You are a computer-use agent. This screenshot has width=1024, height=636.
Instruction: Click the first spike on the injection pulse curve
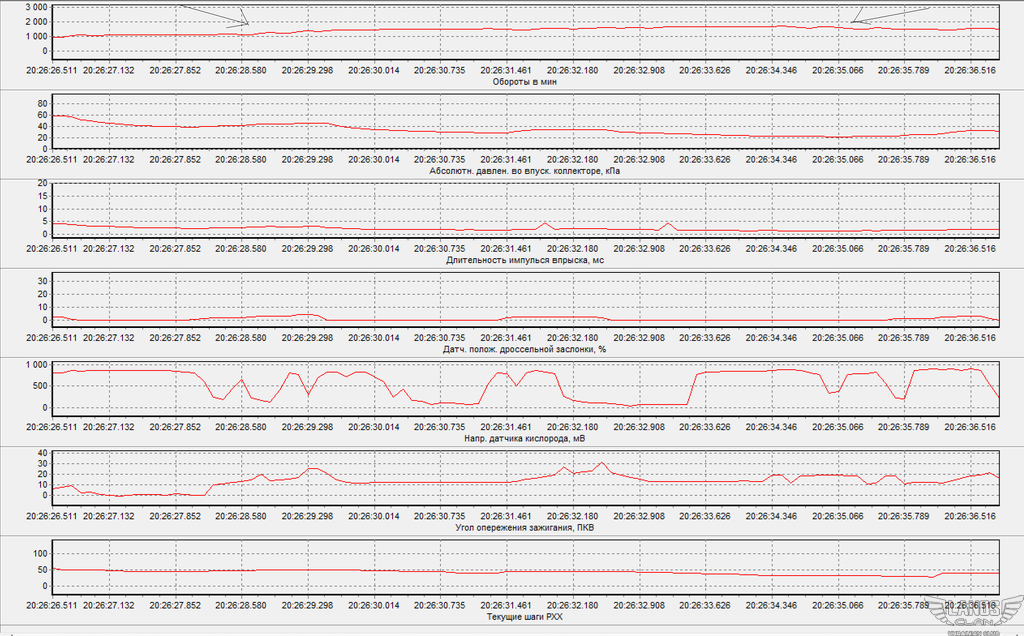(544, 223)
